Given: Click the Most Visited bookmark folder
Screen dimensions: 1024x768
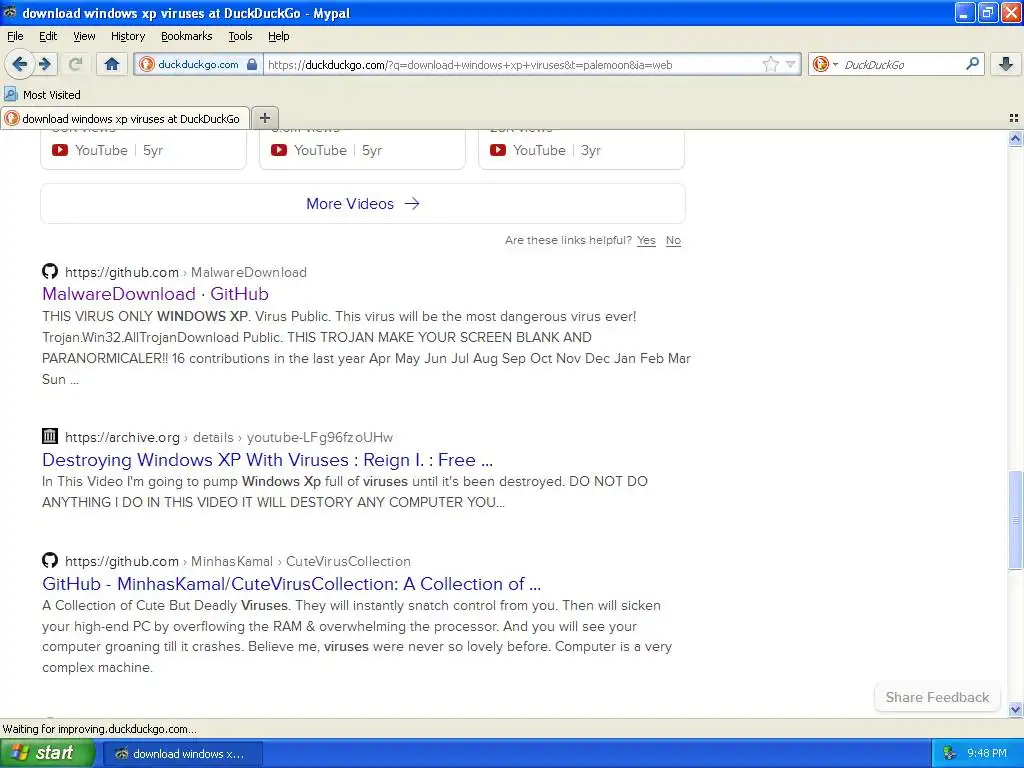Looking at the screenshot, I should (42, 95).
